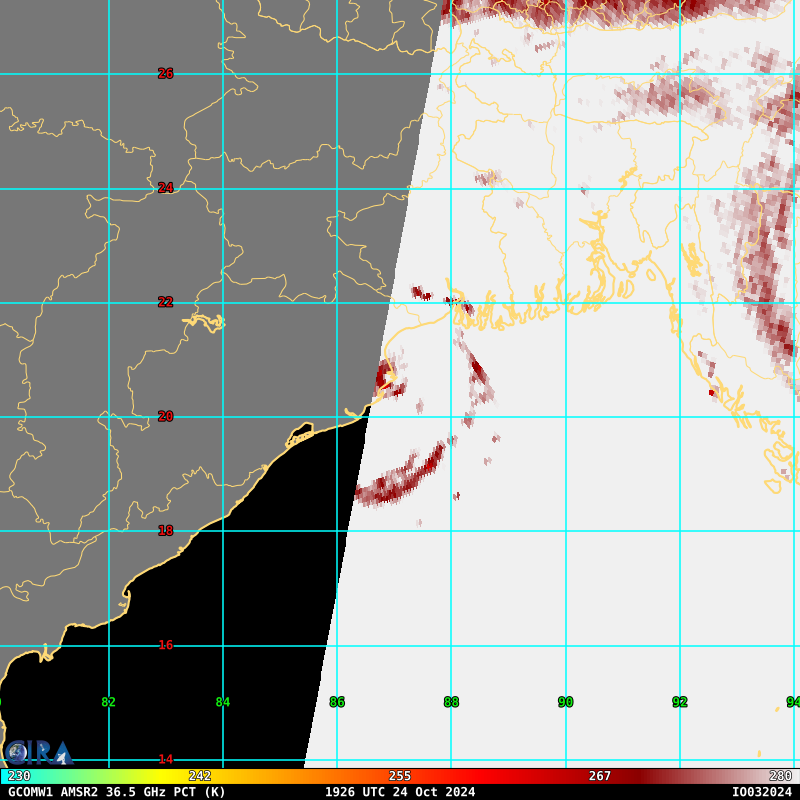The width and height of the screenshot is (800, 800).
Task: Select the red 24 latitude label
Action: tap(165, 188)
